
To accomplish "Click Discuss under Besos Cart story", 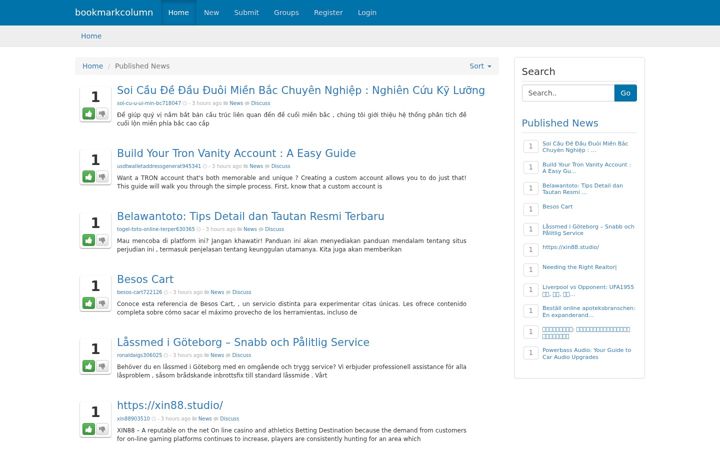I will click(242, 292).
